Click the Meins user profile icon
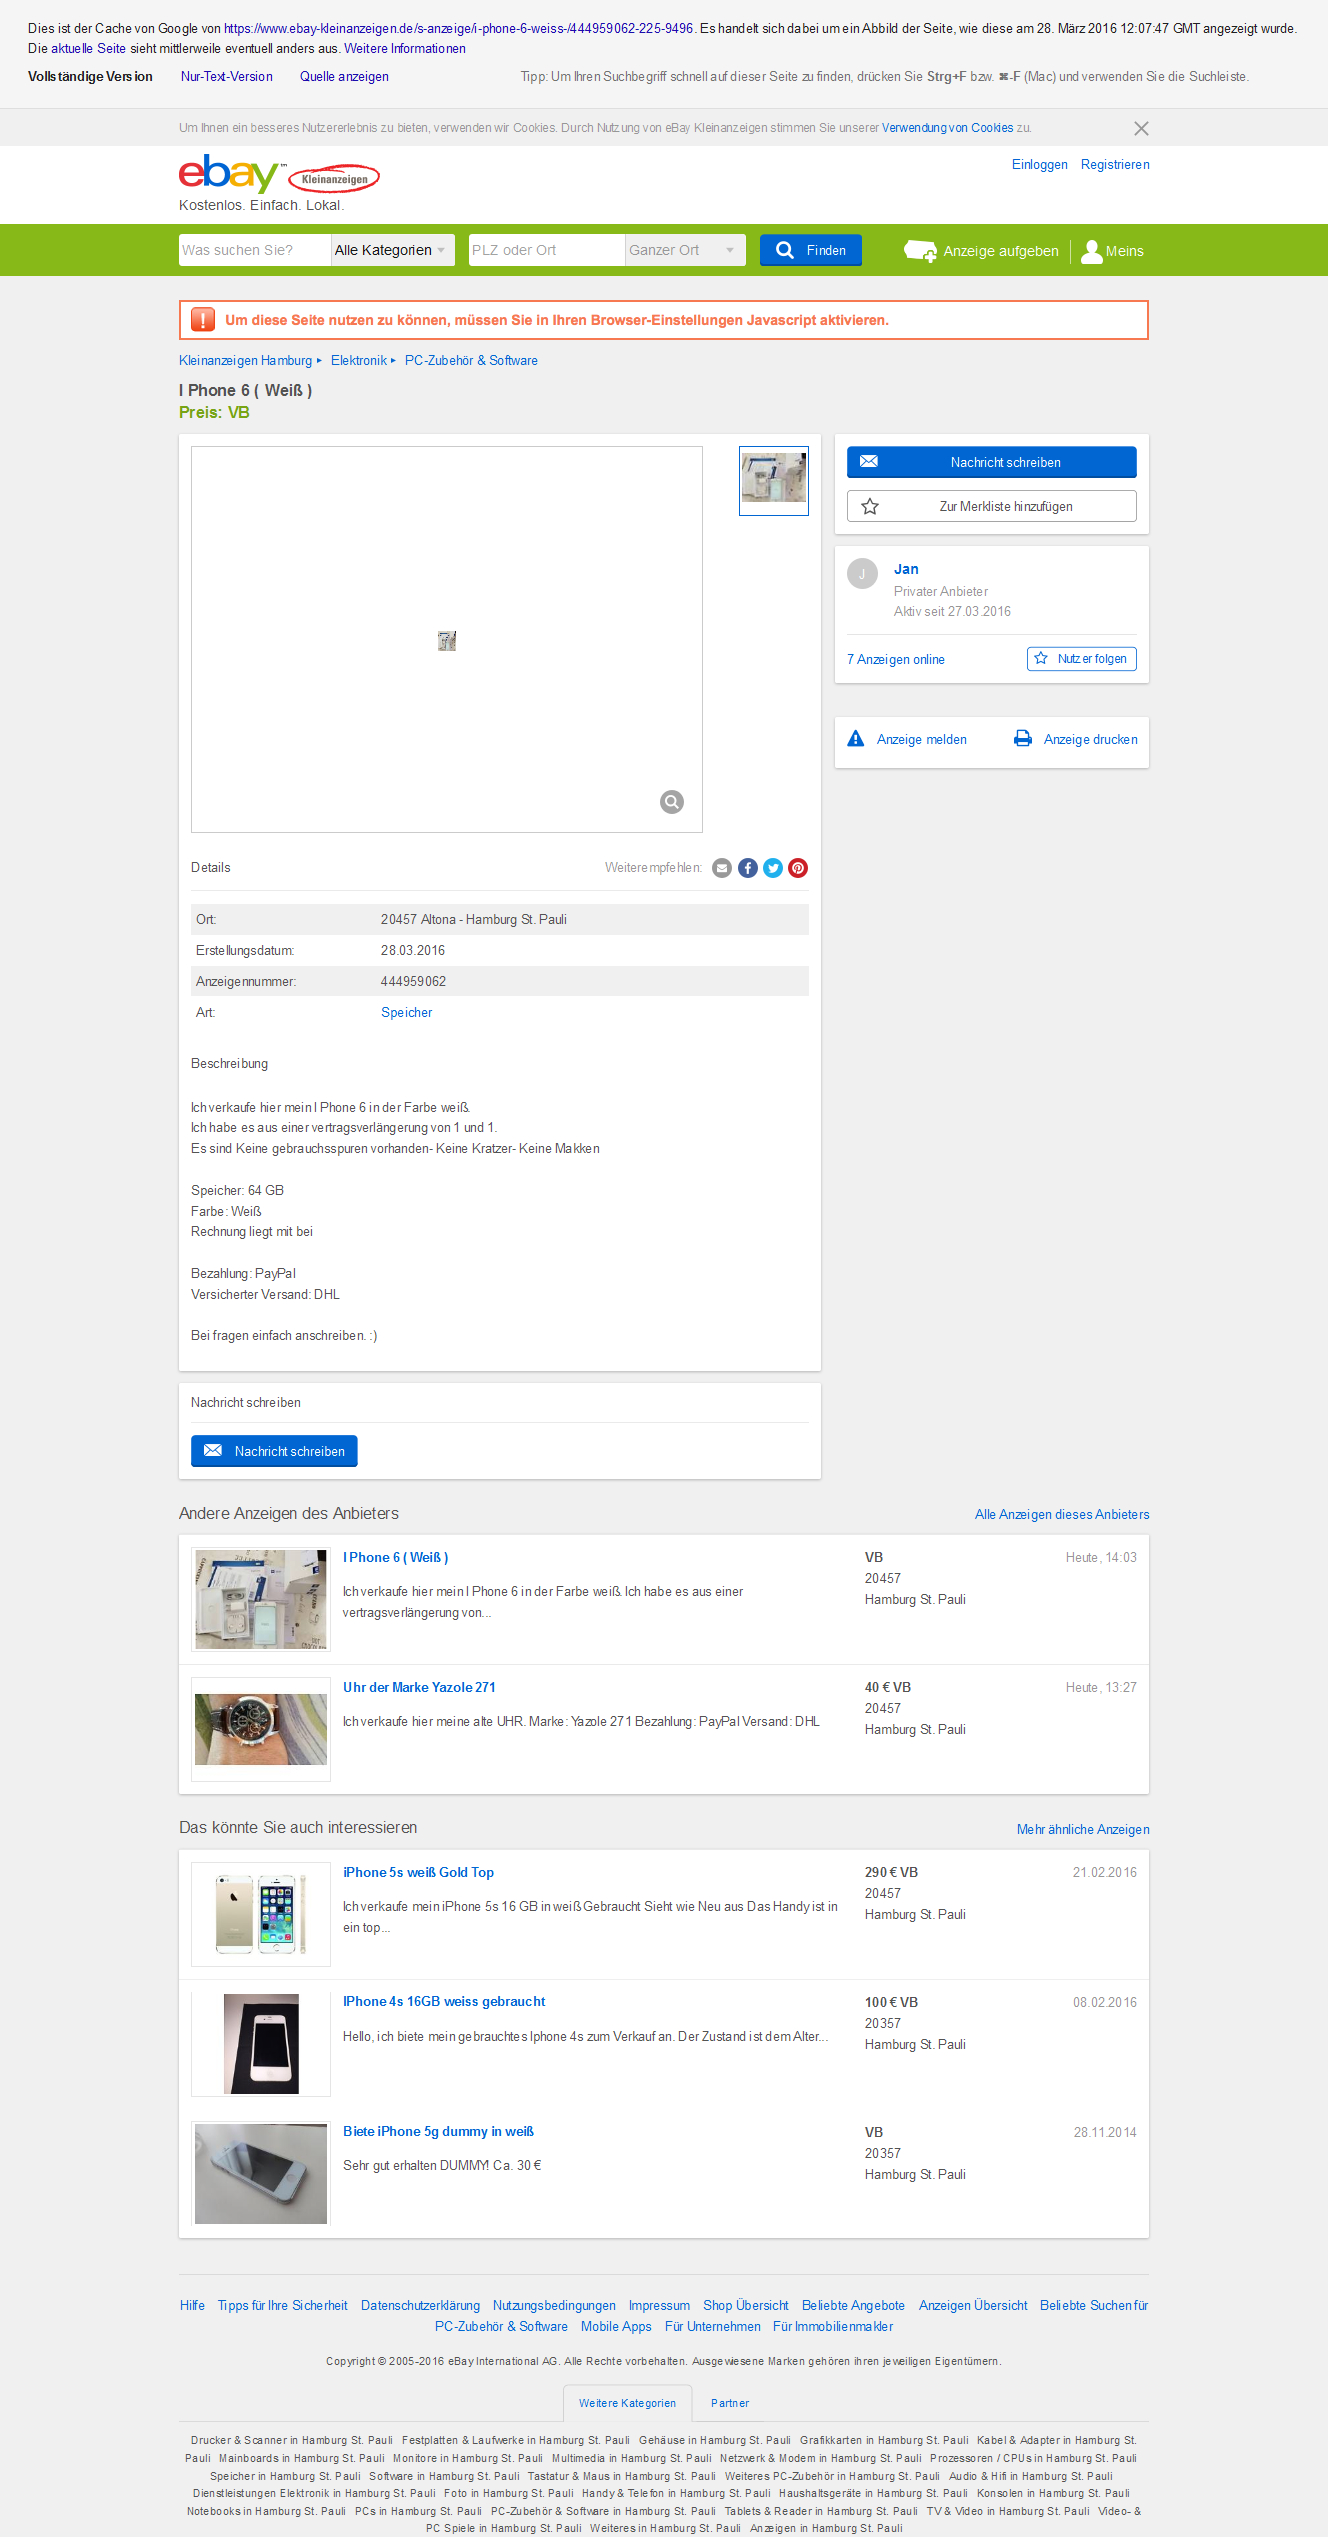This screenshot has height=2537, width=1328. (1091, 251)
